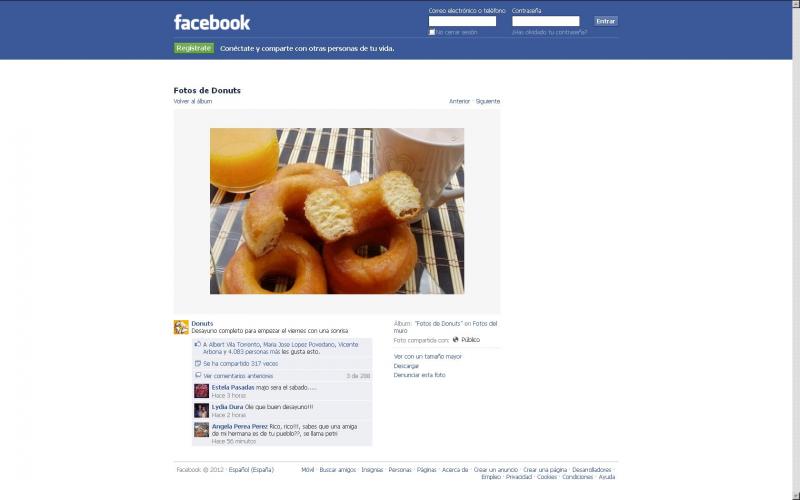Go to the Siguiente photo
800x500 pixels.
(x=488, y=101)
